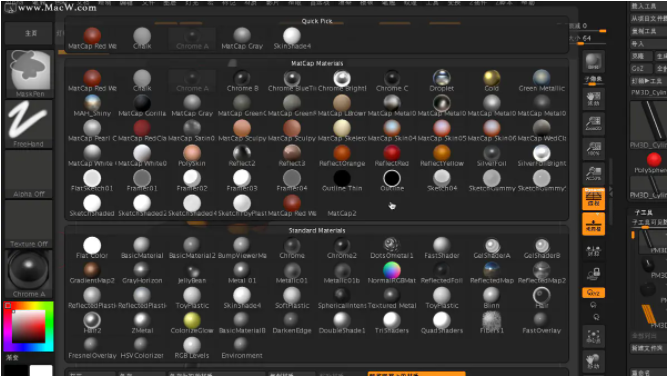The image size is (667, 377).
Task: Select the black main color swatch
Action: click(16, 370)
